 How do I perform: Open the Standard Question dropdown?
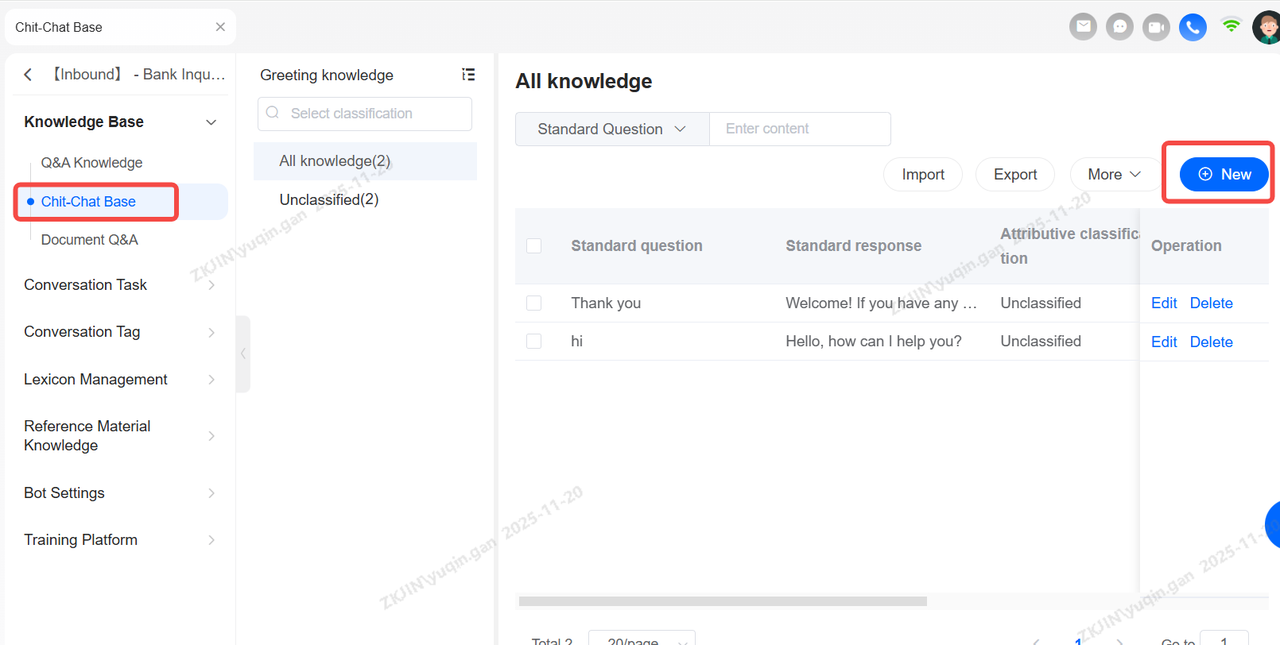pyautogui.click(x=611, y=129)
